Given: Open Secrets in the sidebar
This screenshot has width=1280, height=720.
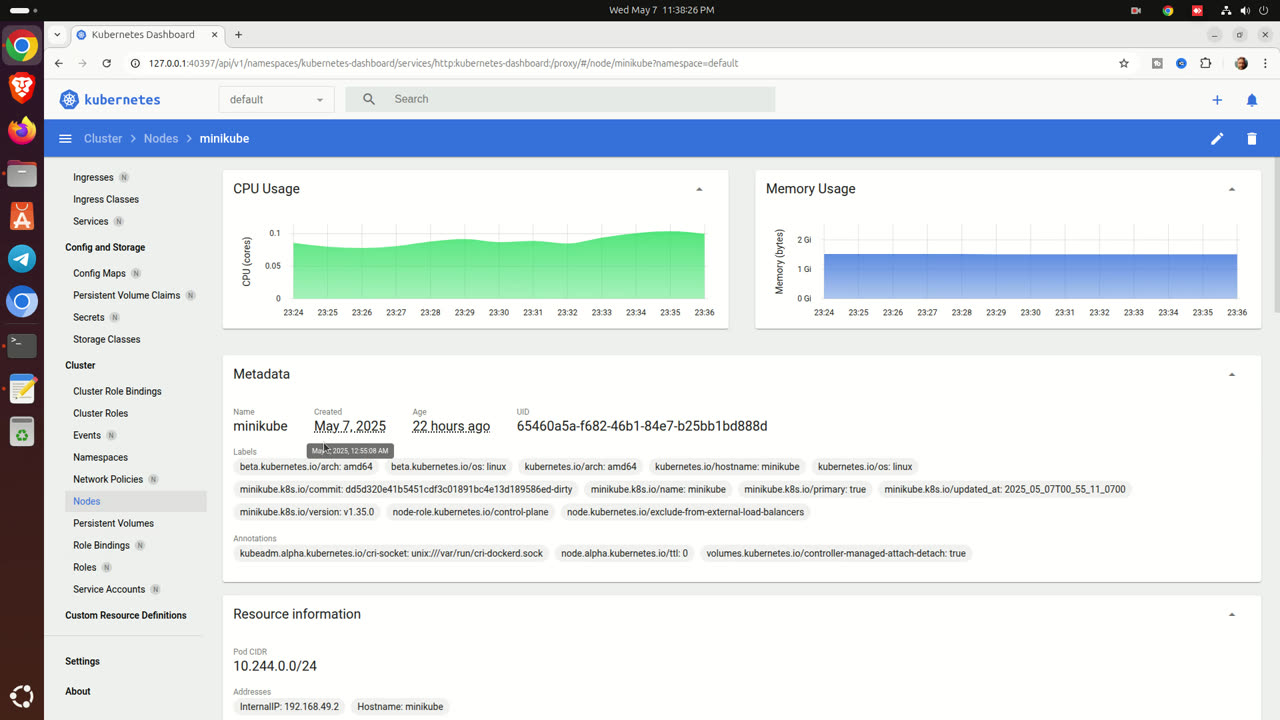Looking at the screenshot, I should [x=88, y=317].
